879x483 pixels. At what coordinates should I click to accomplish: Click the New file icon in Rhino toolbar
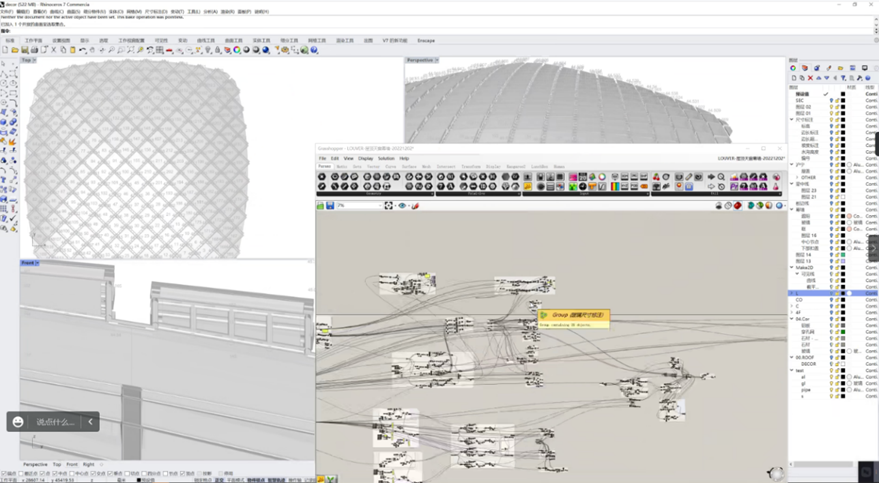tap(6, 49)
